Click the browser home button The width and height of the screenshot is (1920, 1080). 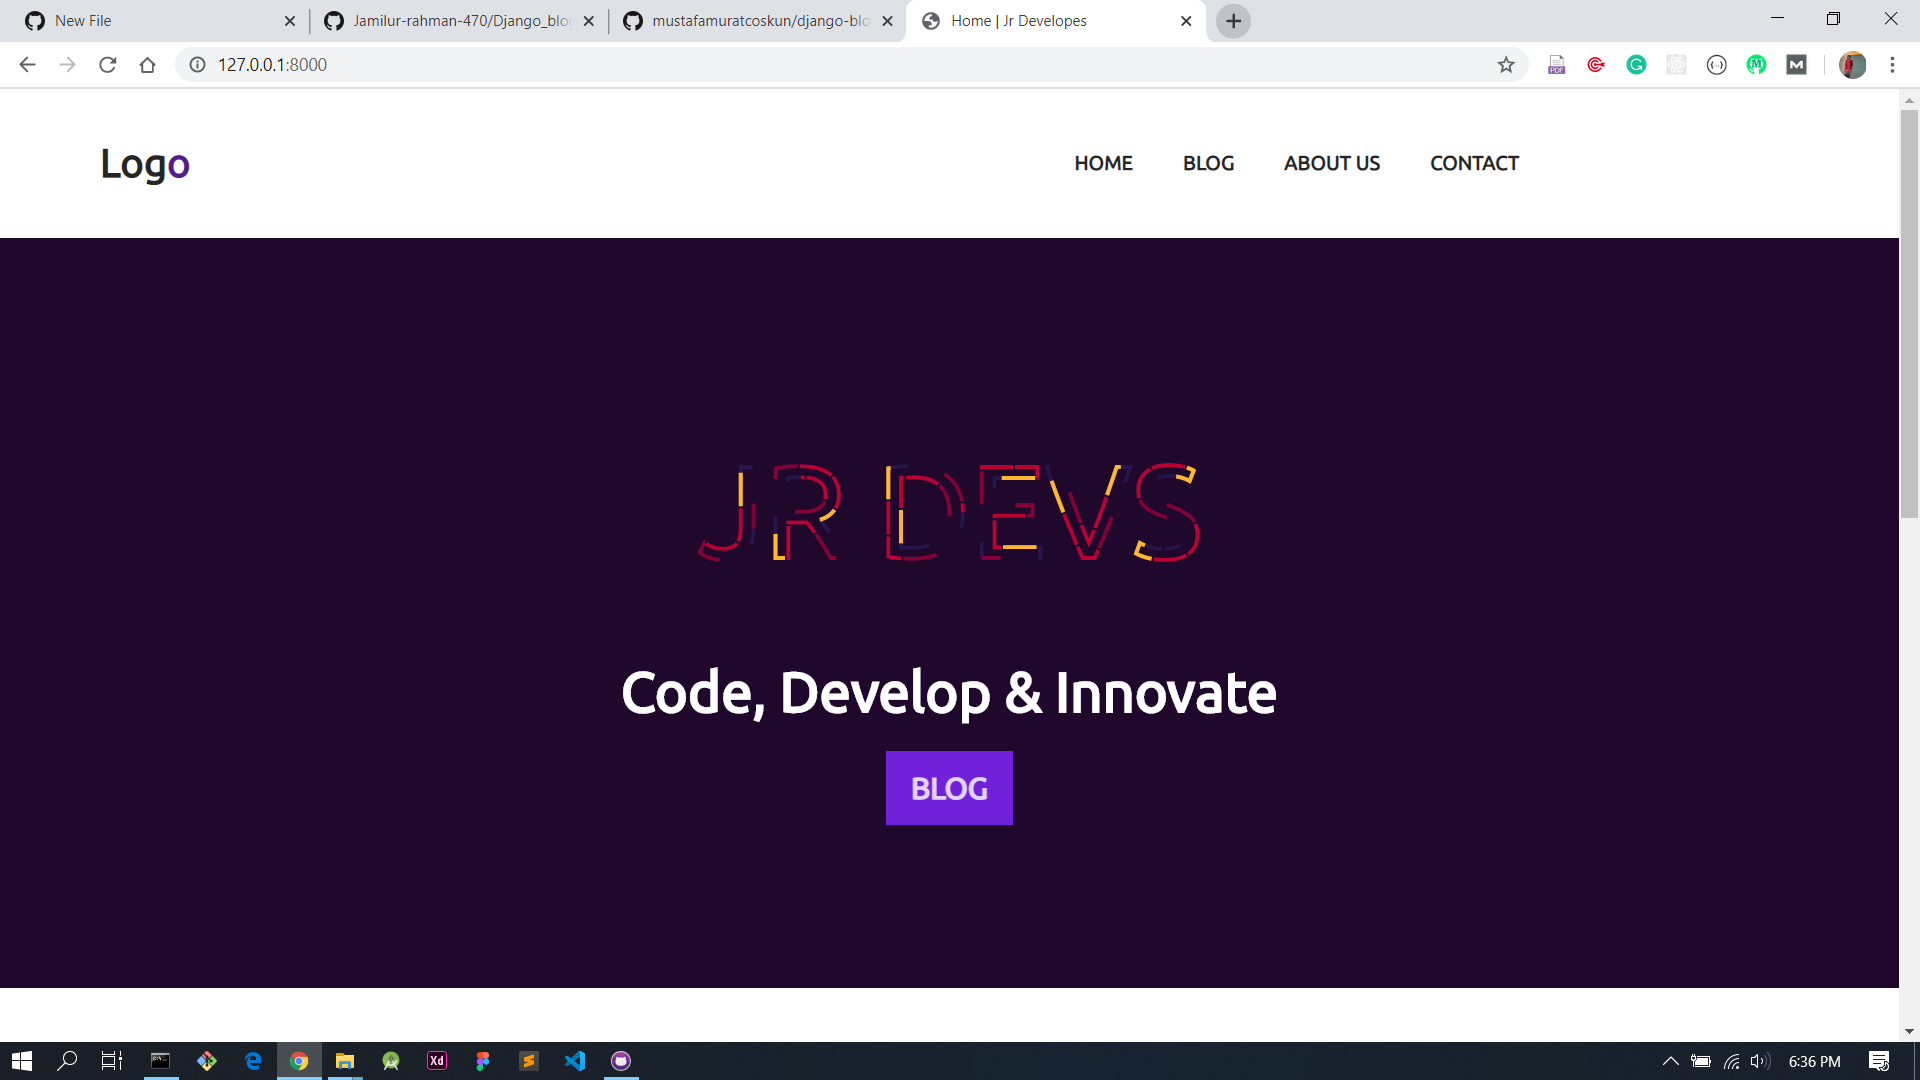pyautogui.click(x=150, y=65)
